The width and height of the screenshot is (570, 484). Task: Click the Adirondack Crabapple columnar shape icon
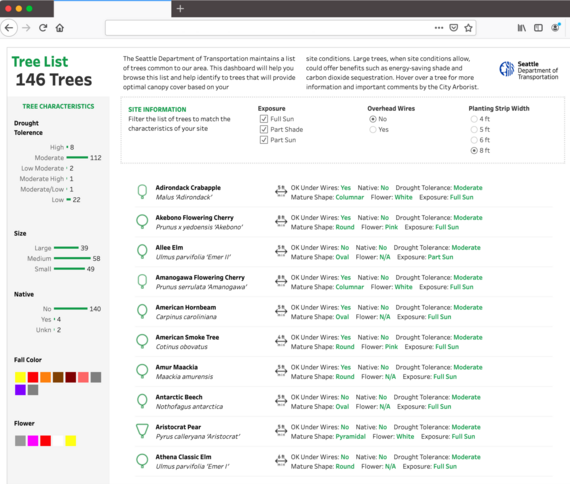[x=142, y=191]
